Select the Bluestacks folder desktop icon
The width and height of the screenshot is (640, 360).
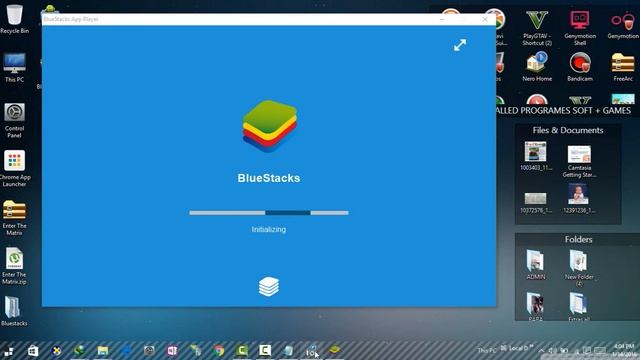point(14,311)
